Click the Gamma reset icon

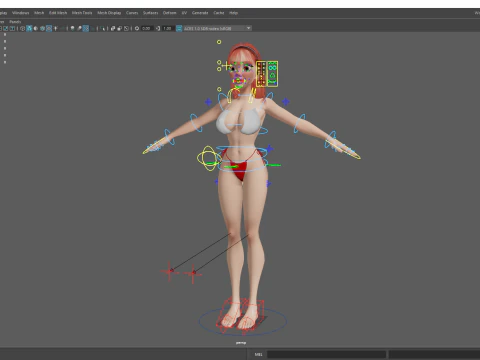point(158,28)
